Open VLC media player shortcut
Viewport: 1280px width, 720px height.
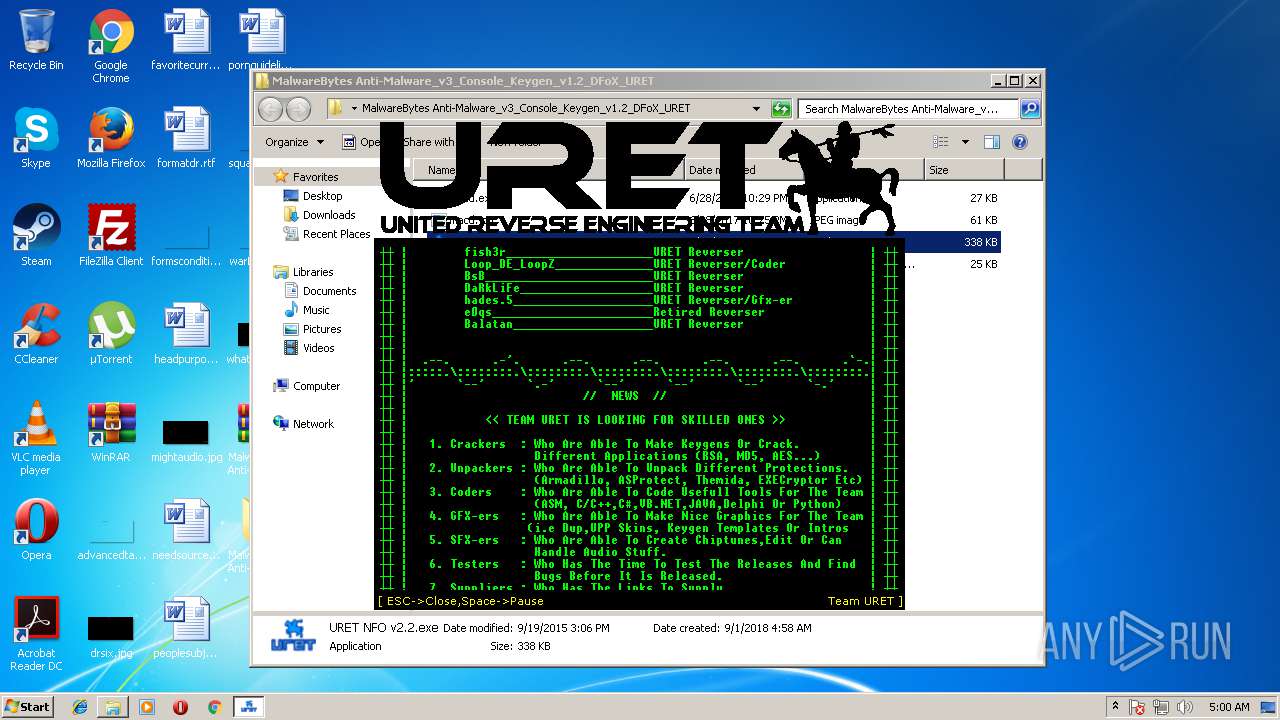36,439
